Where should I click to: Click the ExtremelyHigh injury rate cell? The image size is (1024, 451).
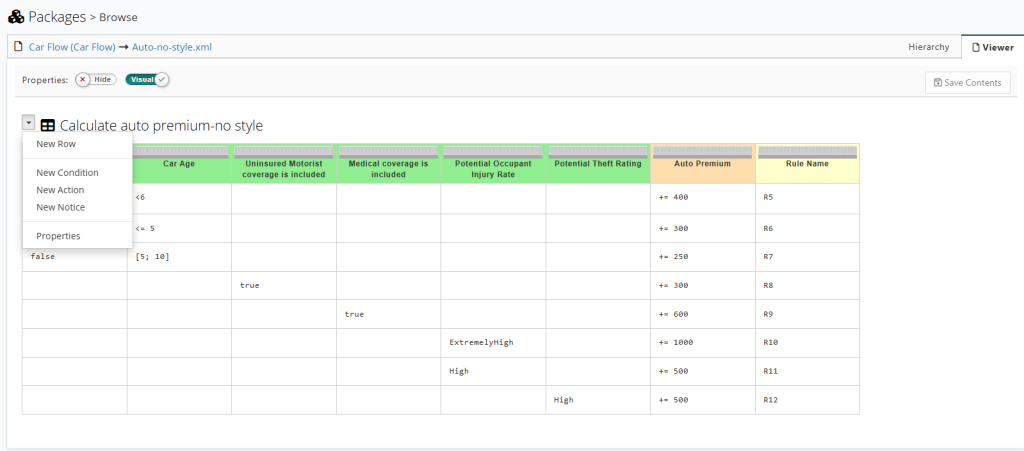(493, 343)
